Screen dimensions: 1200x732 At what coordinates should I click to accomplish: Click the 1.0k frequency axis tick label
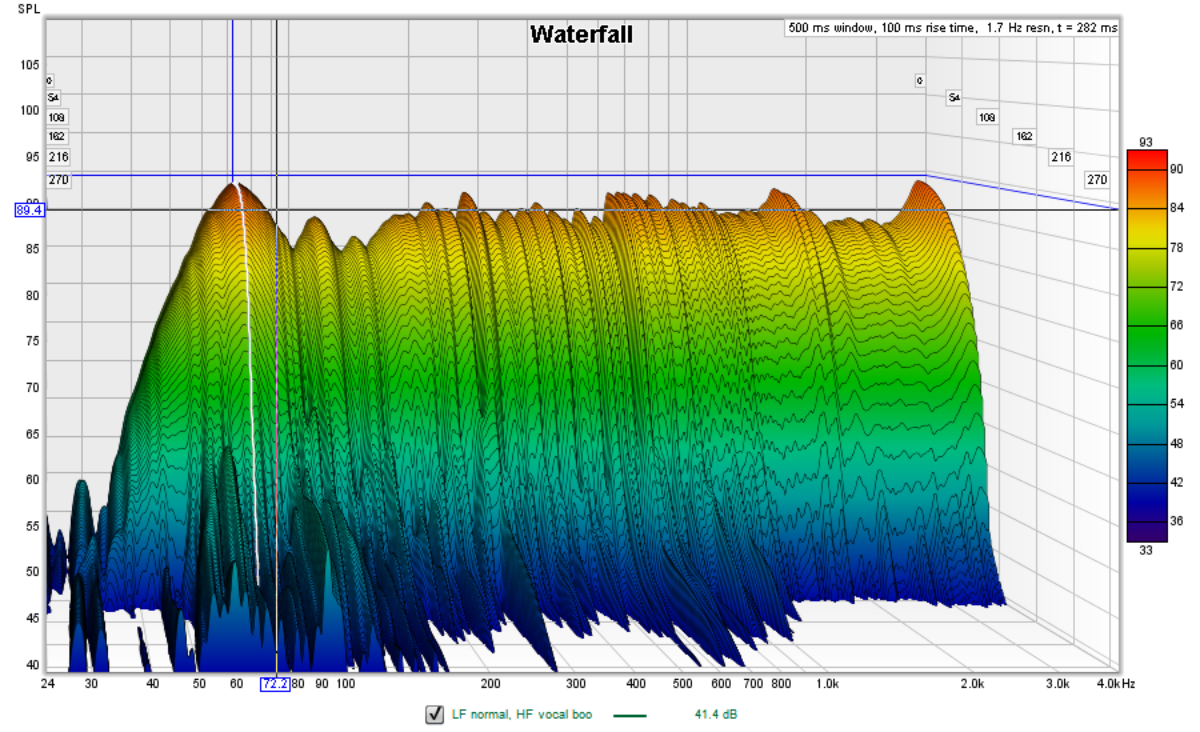(x=828, y=684)
